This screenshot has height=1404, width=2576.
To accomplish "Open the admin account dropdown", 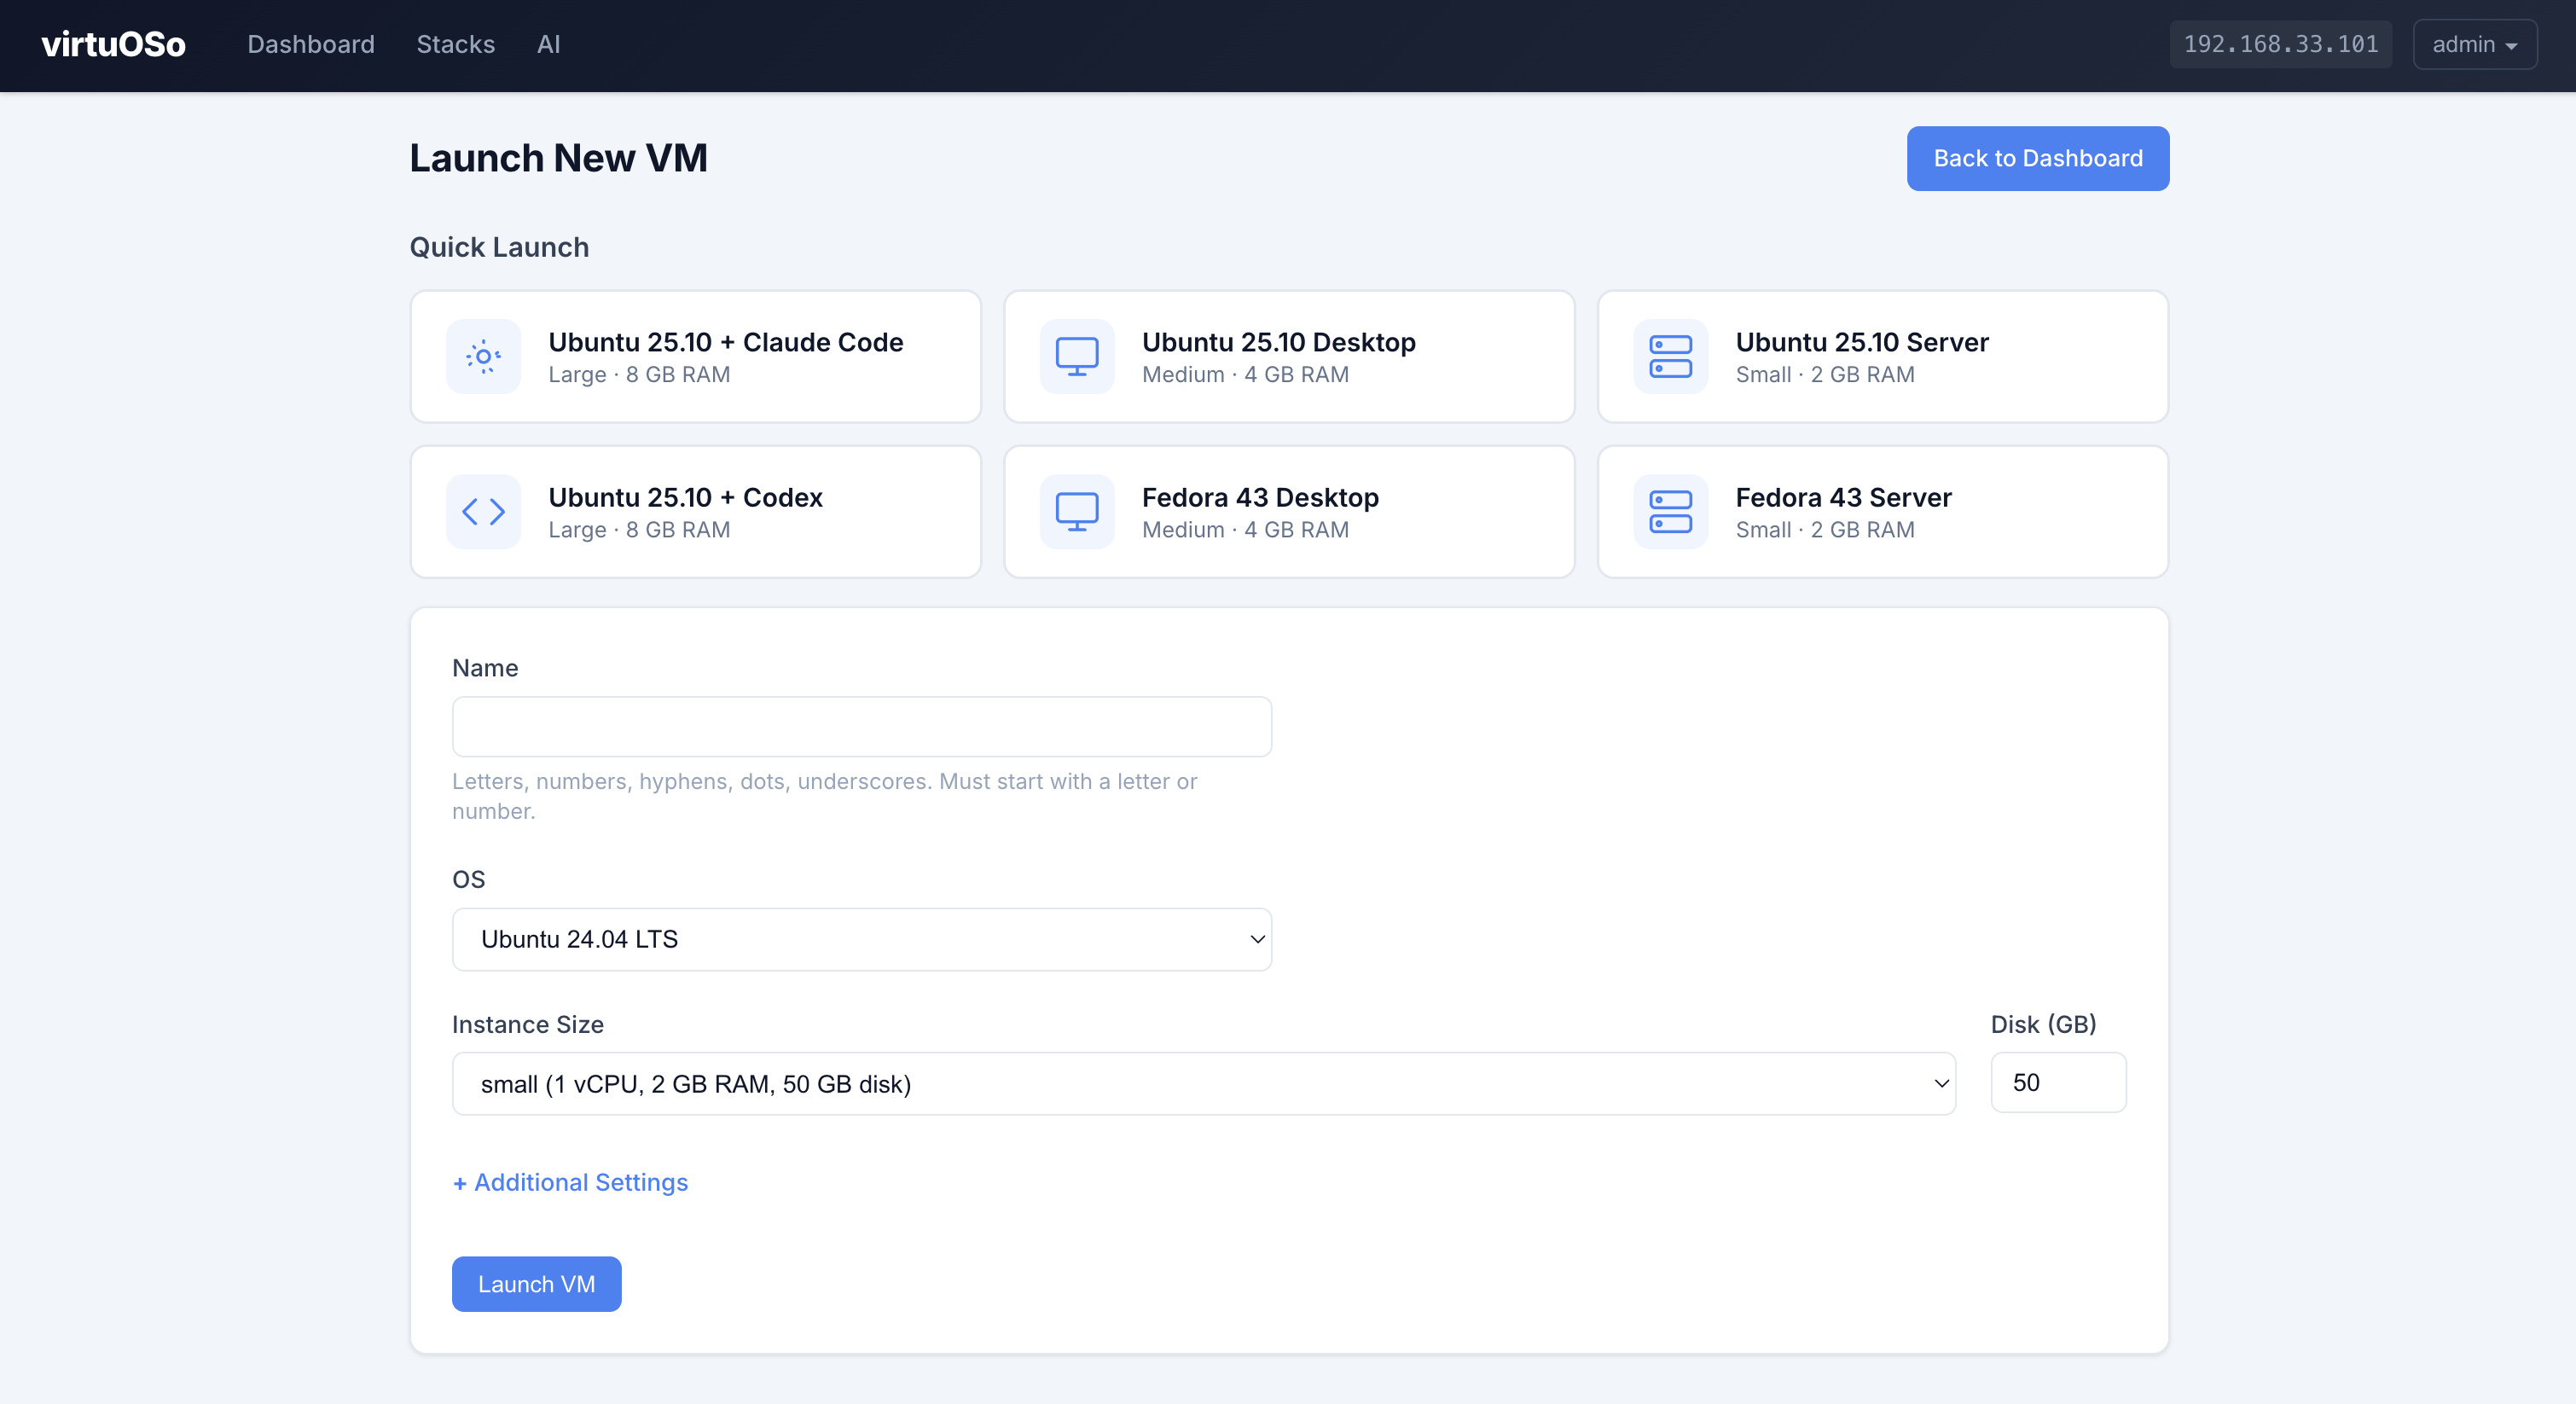I will click(x=2474, y=44).
